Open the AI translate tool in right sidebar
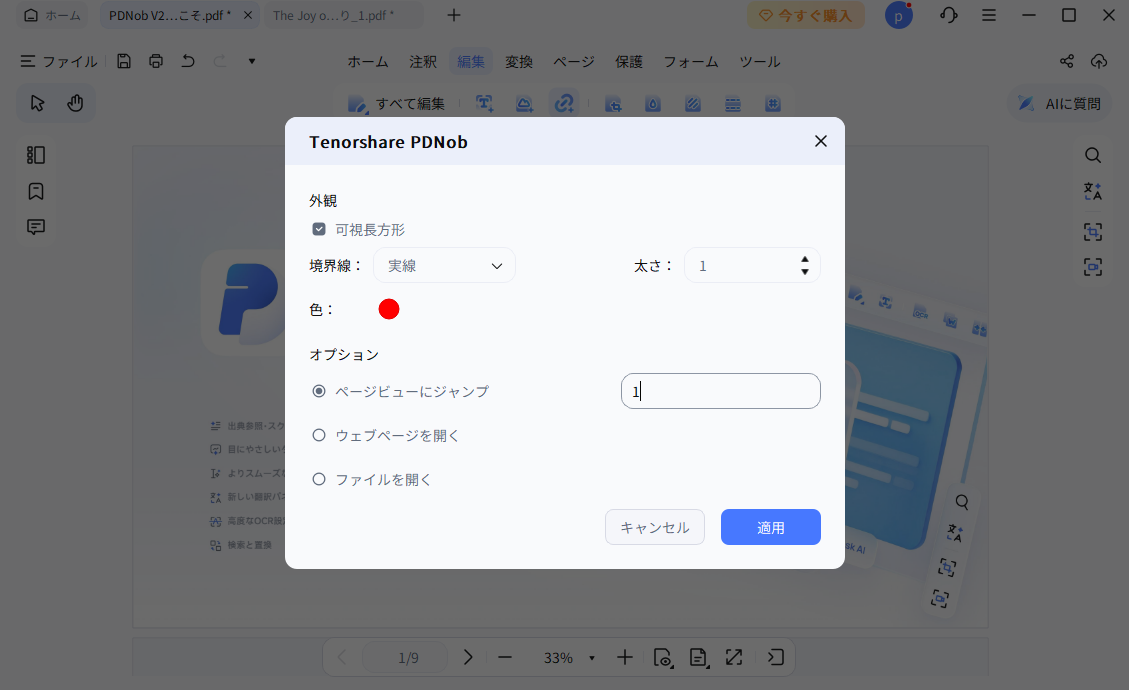1129x690 pixels. coord(1093,190)
